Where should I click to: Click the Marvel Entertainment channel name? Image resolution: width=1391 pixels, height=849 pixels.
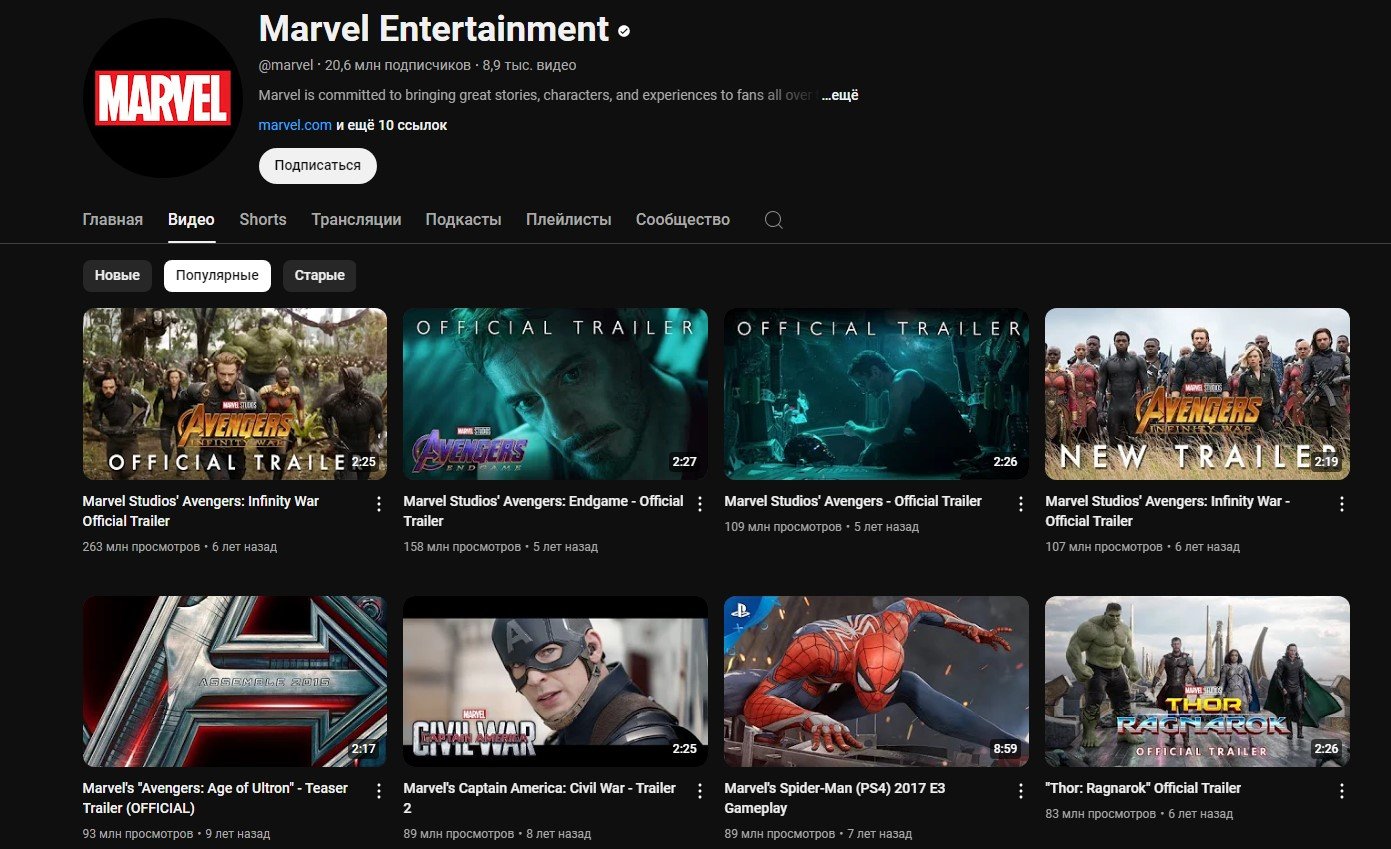434,29
